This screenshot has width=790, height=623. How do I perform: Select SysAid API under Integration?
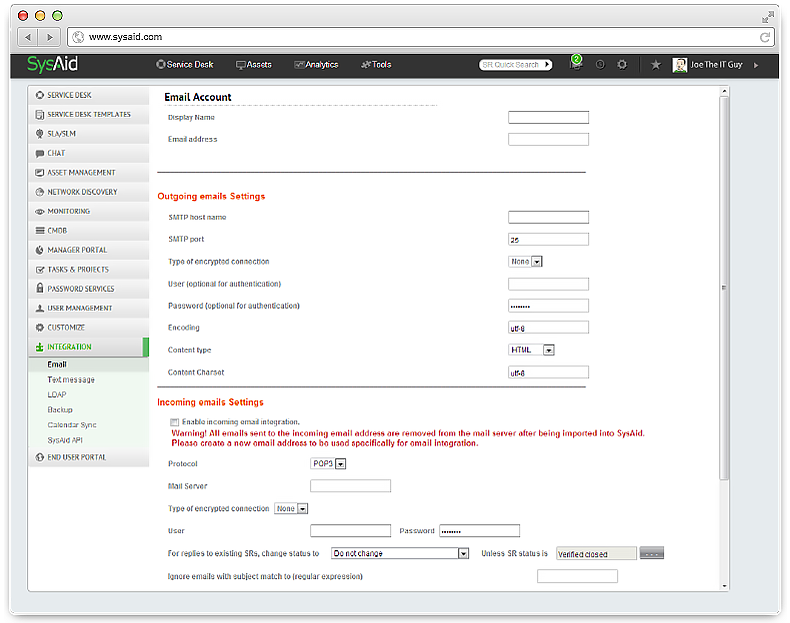[x=65, y=440]
